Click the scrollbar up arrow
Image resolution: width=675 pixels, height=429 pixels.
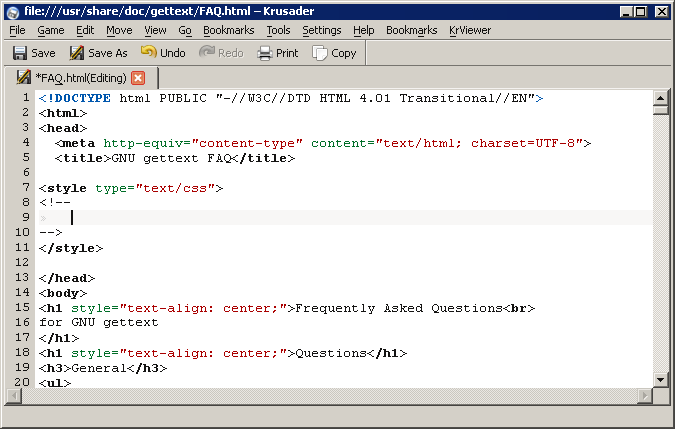click(x=660, y=98)
